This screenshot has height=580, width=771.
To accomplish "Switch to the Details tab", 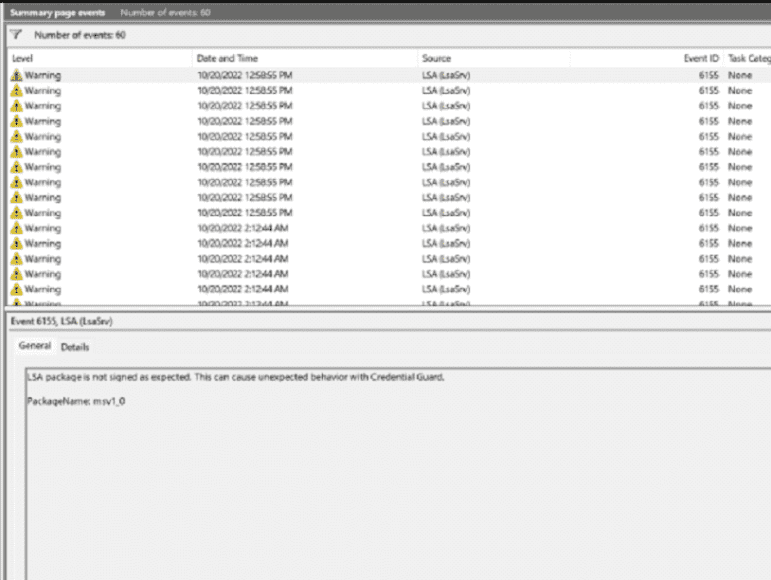I will 75,347.
